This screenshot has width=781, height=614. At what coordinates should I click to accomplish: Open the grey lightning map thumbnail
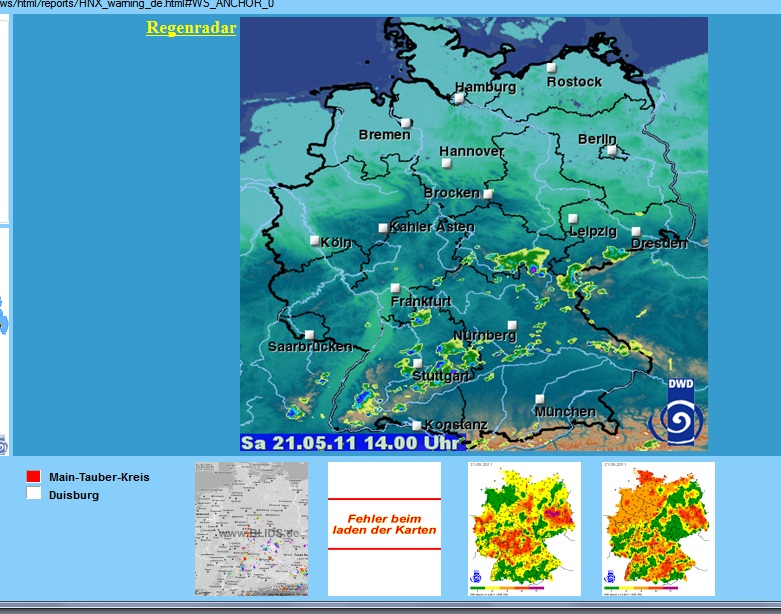251,529
